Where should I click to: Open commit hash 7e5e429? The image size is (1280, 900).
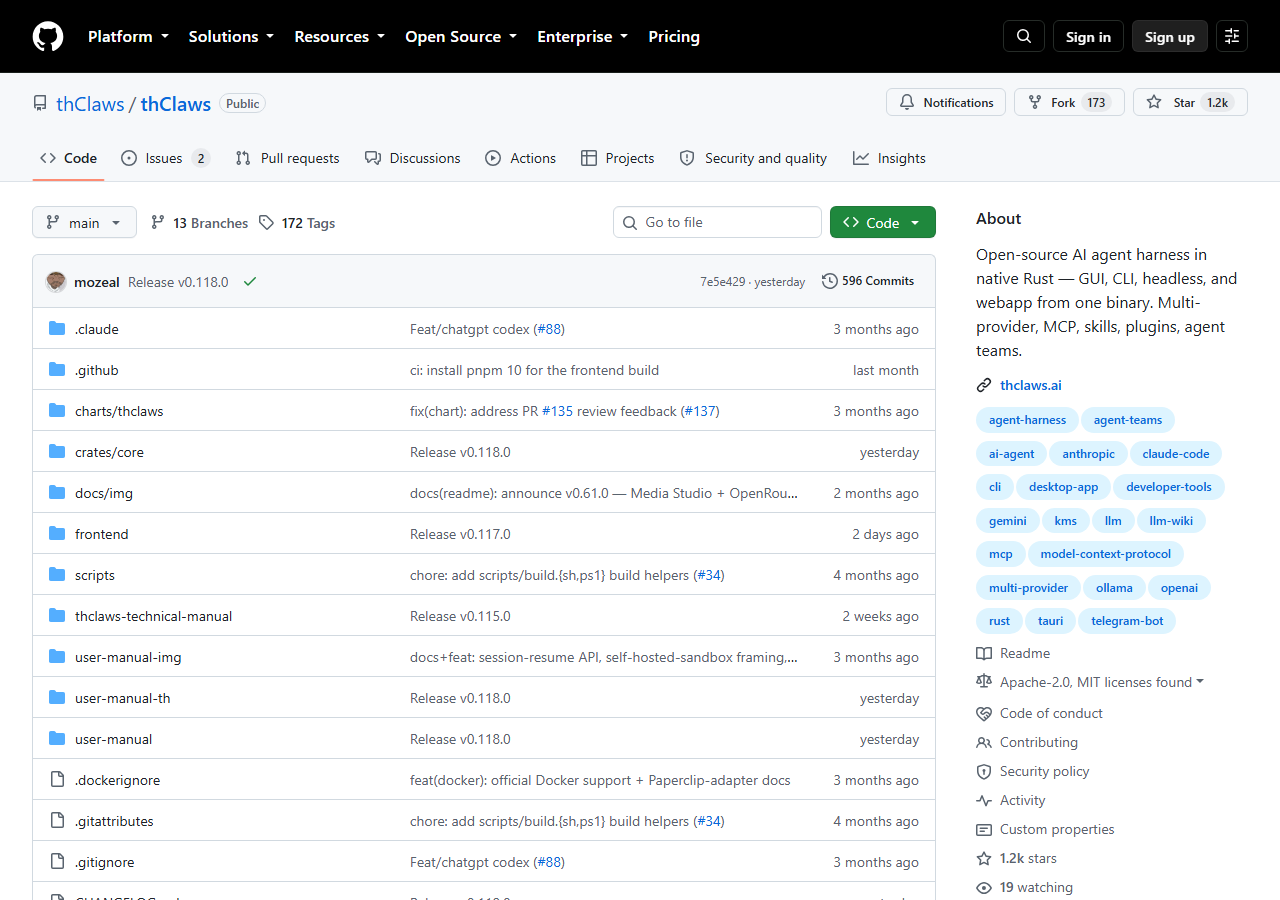722,282
